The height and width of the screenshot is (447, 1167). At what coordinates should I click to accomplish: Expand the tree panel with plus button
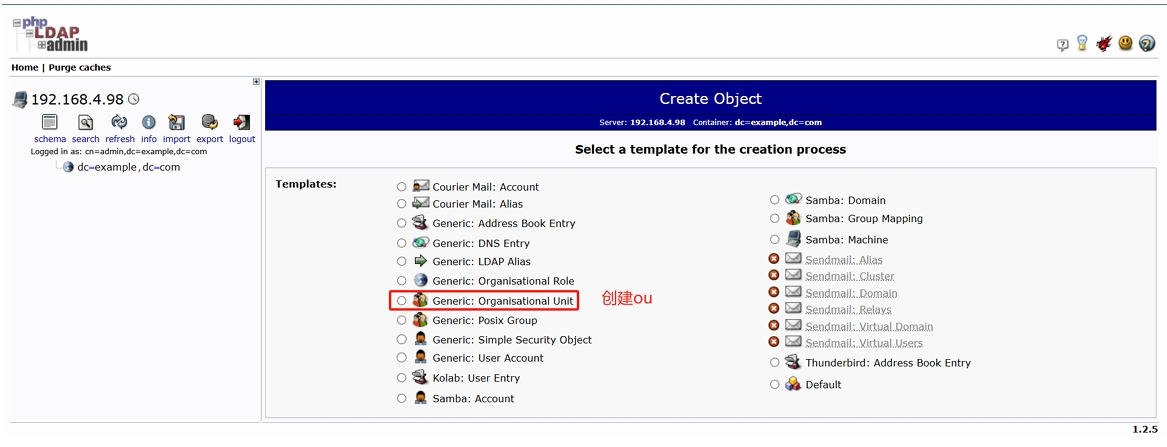[x=256, y=82]
